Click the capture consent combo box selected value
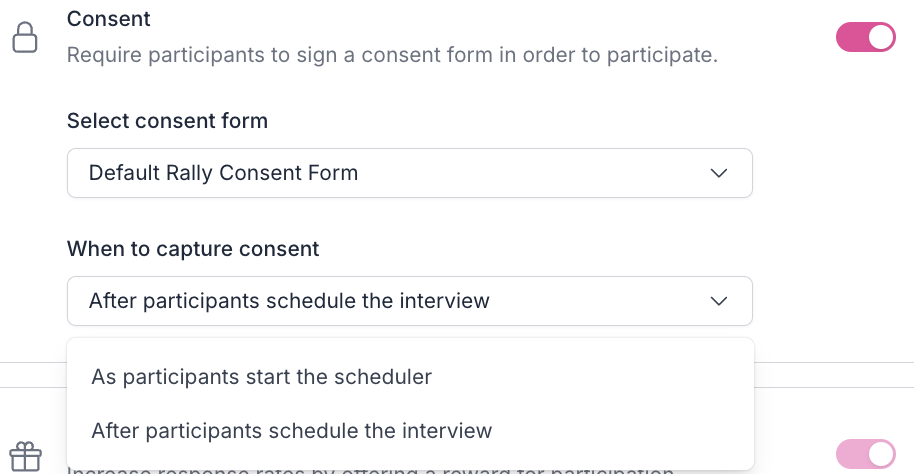This screenshot has width=914, height=474. tap(289, 301)
